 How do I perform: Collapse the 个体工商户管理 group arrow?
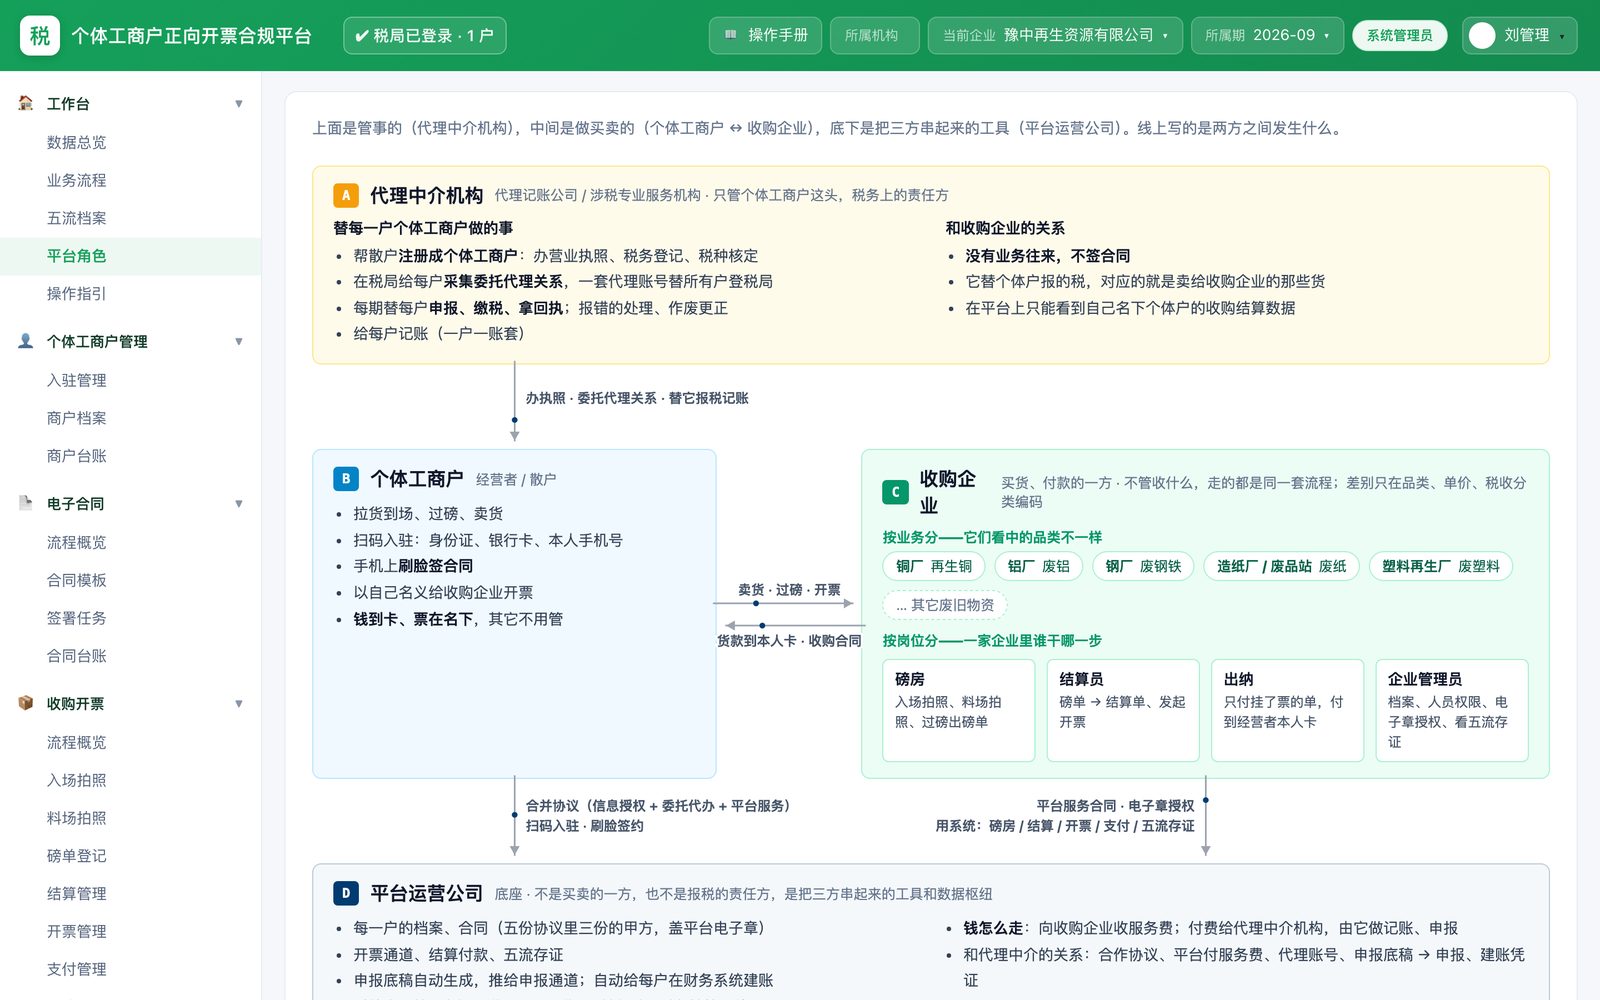(x=239, y=342)
